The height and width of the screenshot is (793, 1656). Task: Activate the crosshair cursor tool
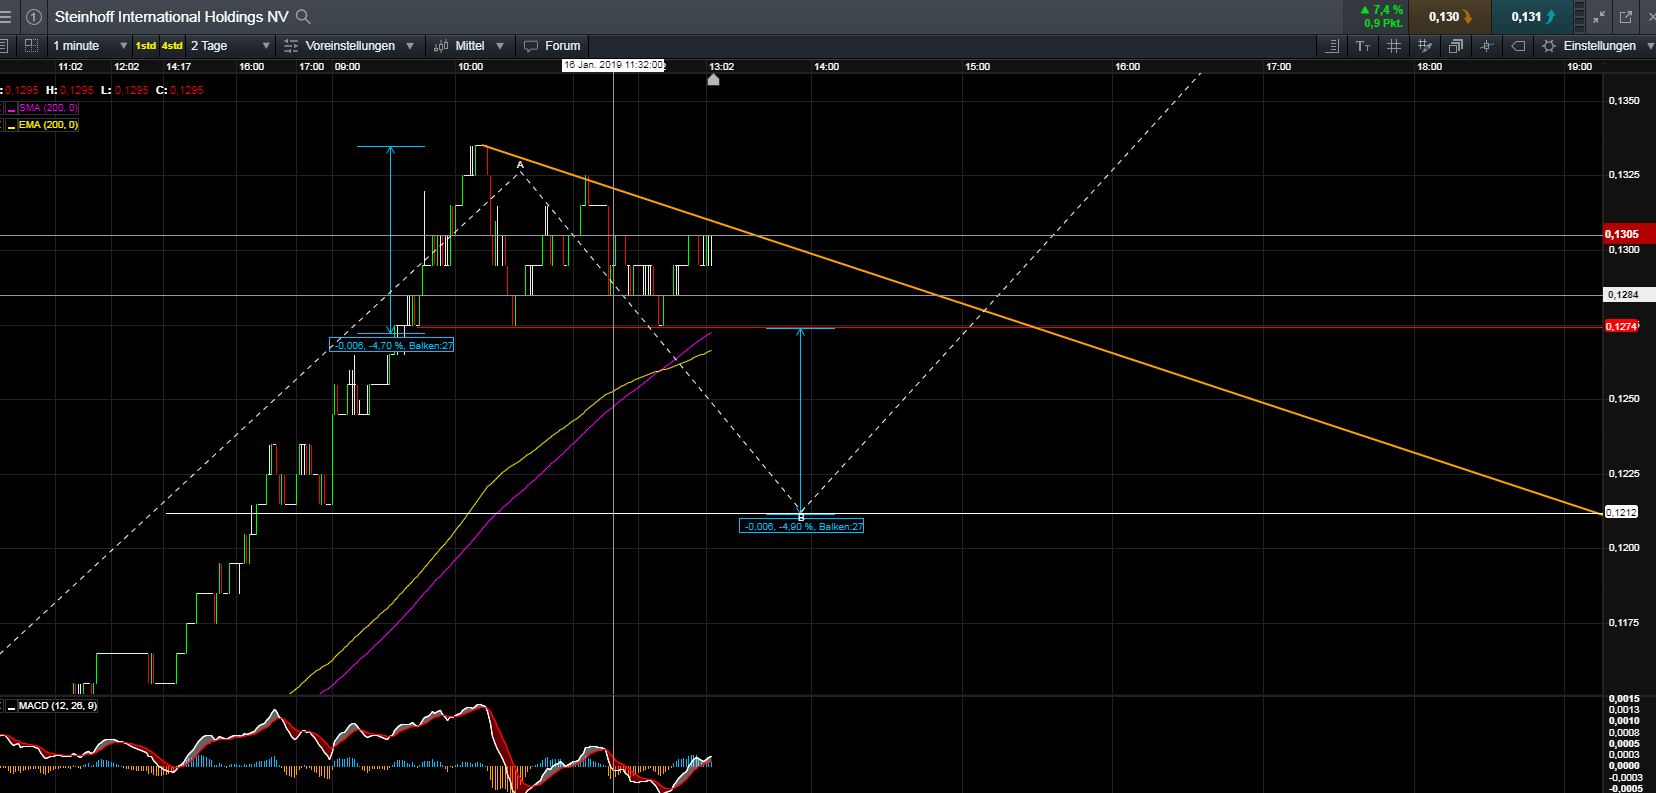[1487, 46]
